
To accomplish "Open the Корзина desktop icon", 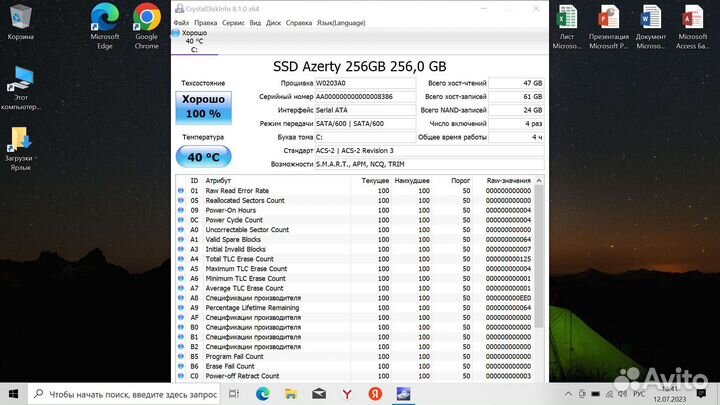I will pos(21,22).
